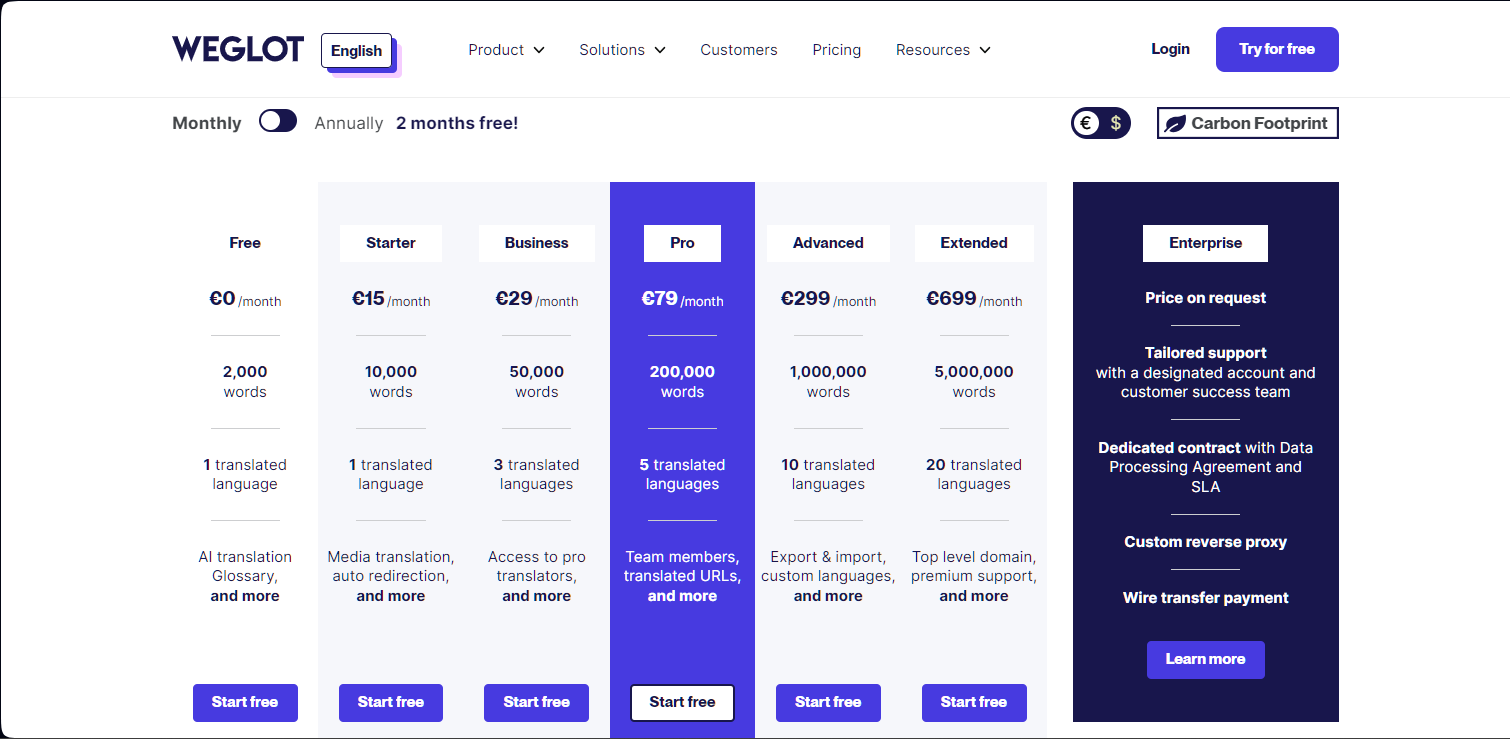Click 'and more' under Pro plan
The height and width of the screenshot is (739, 1510).
682,596
